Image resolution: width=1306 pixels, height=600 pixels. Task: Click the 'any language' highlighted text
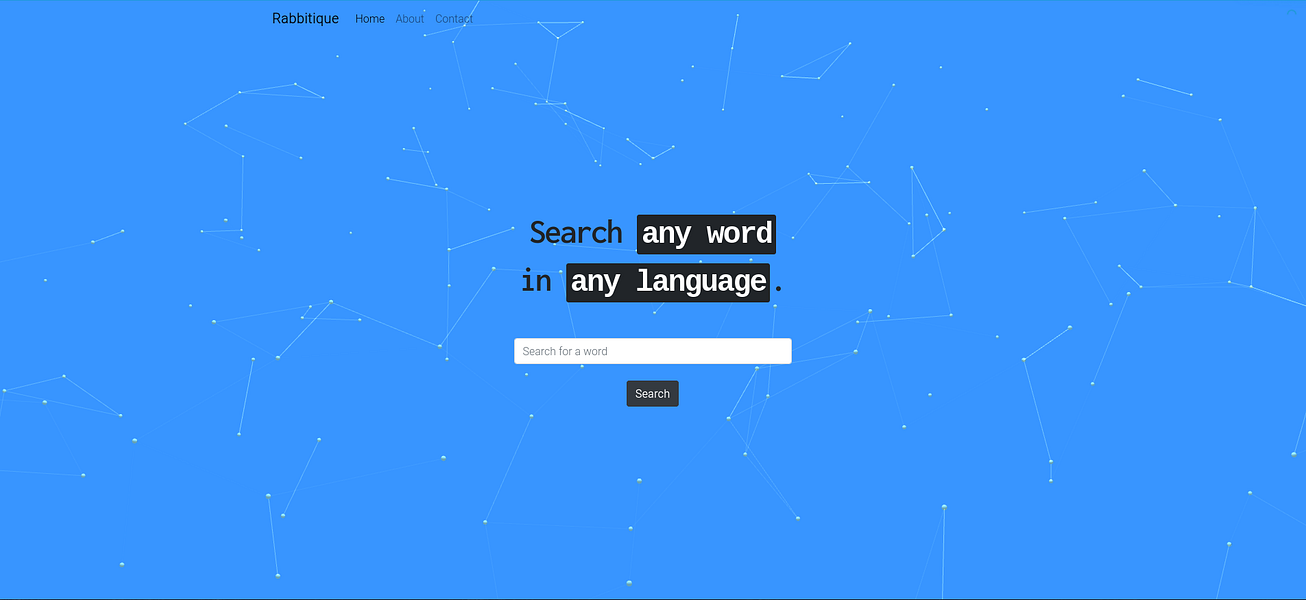click(668, 283)
